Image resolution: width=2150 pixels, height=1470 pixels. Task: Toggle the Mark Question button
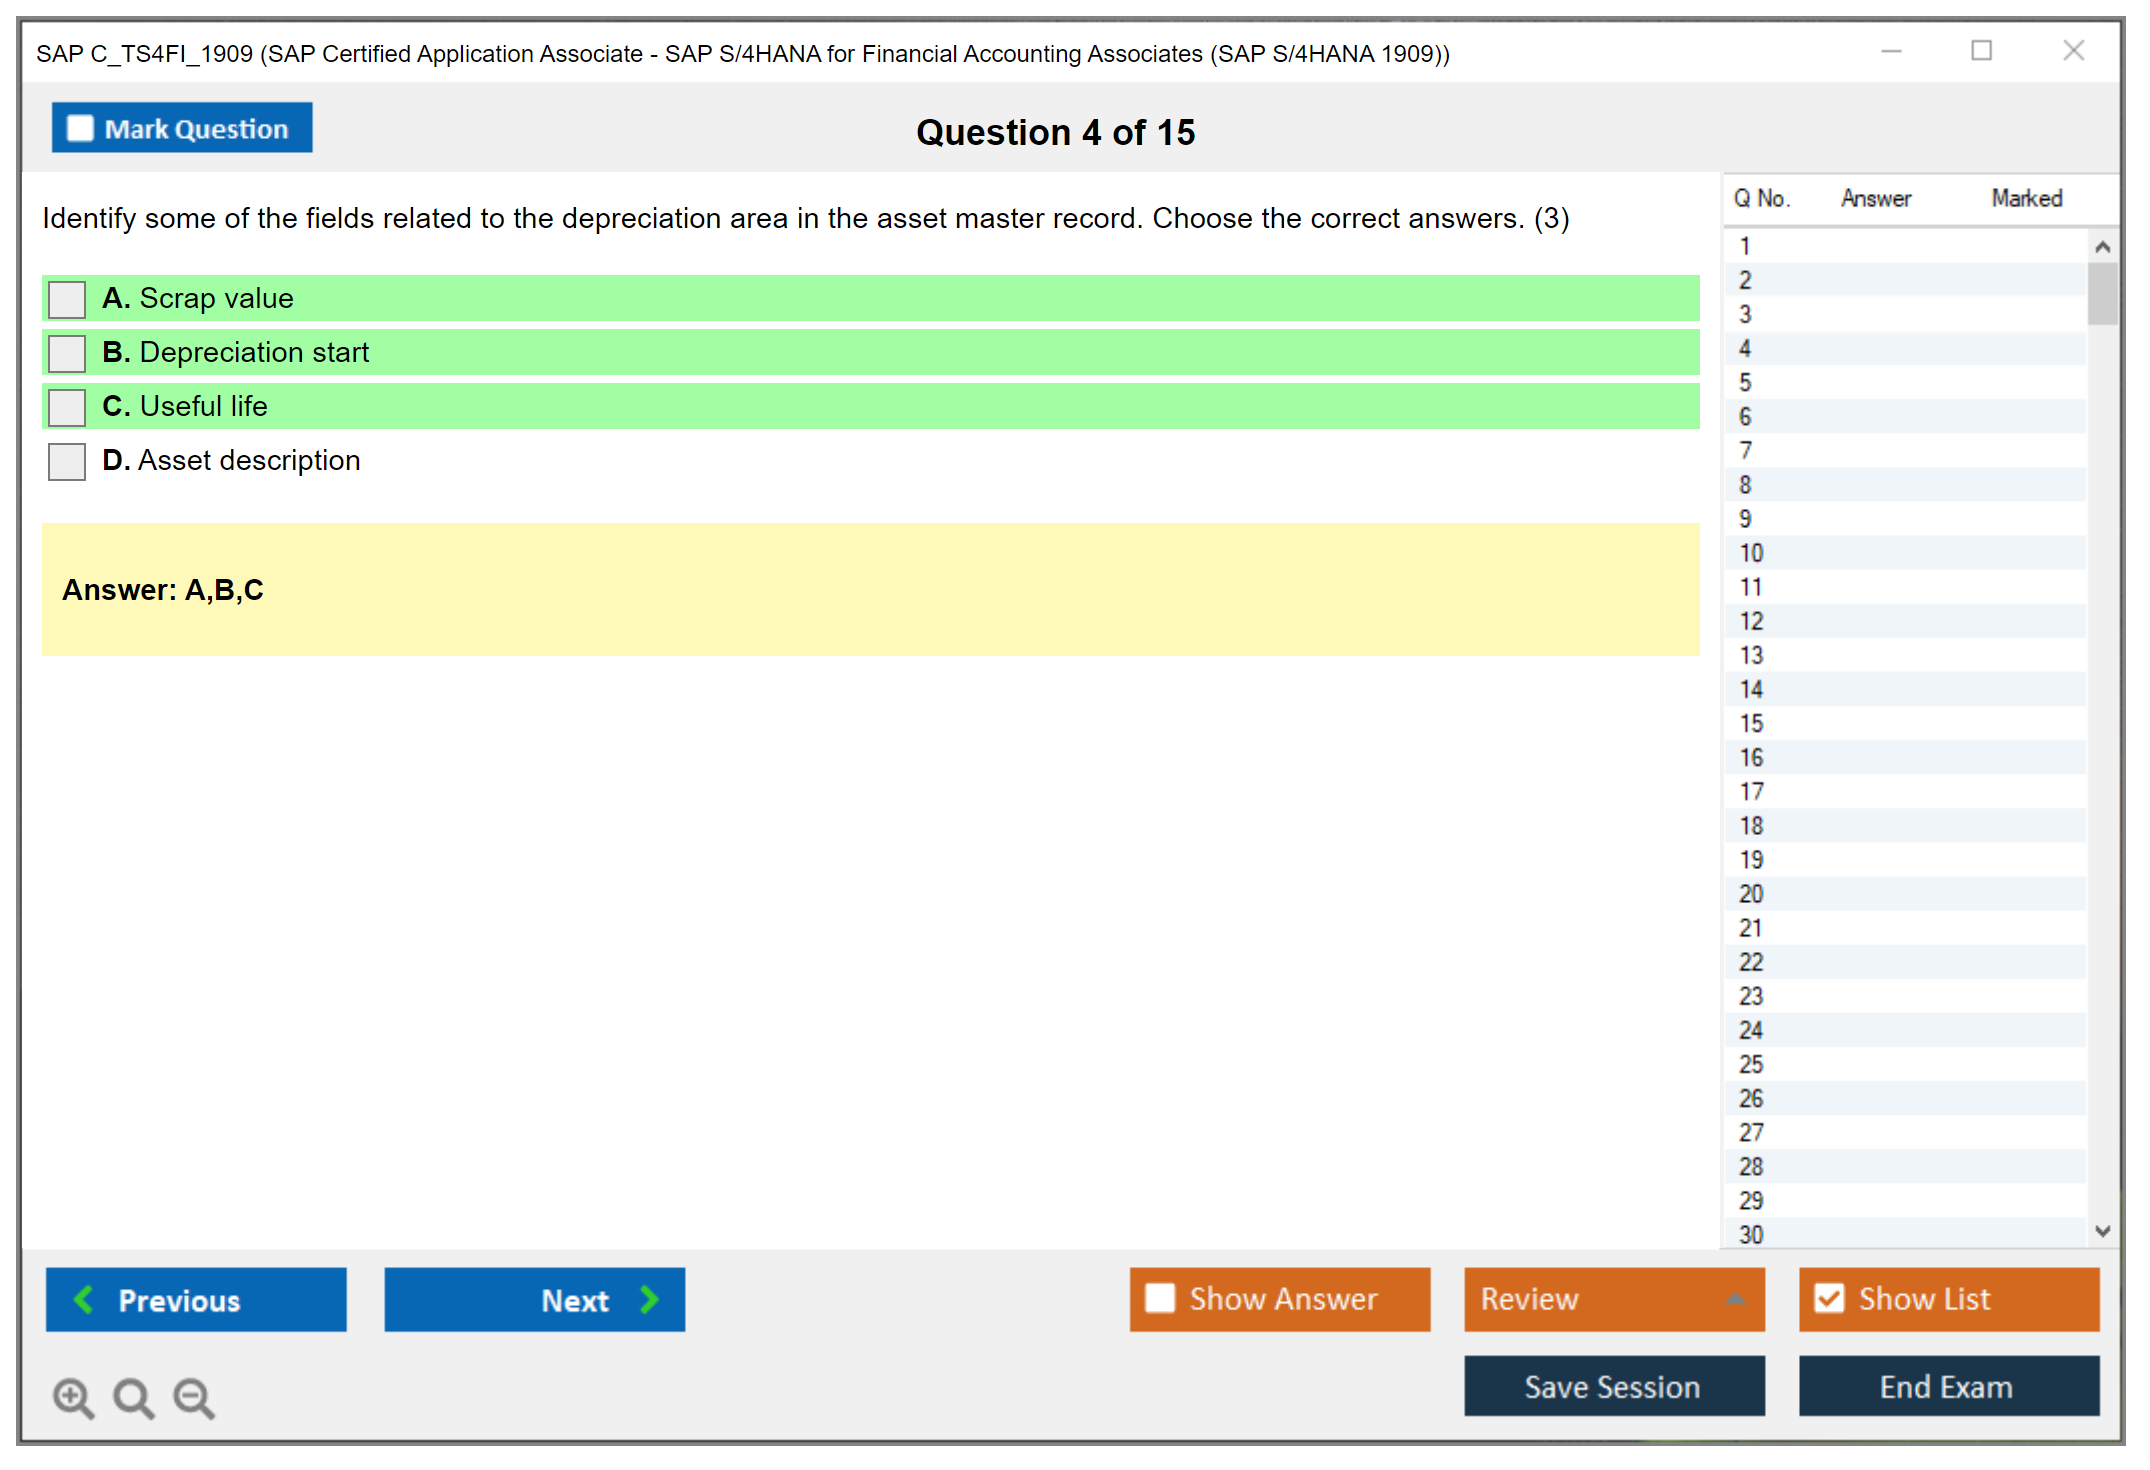coord(182,128)
